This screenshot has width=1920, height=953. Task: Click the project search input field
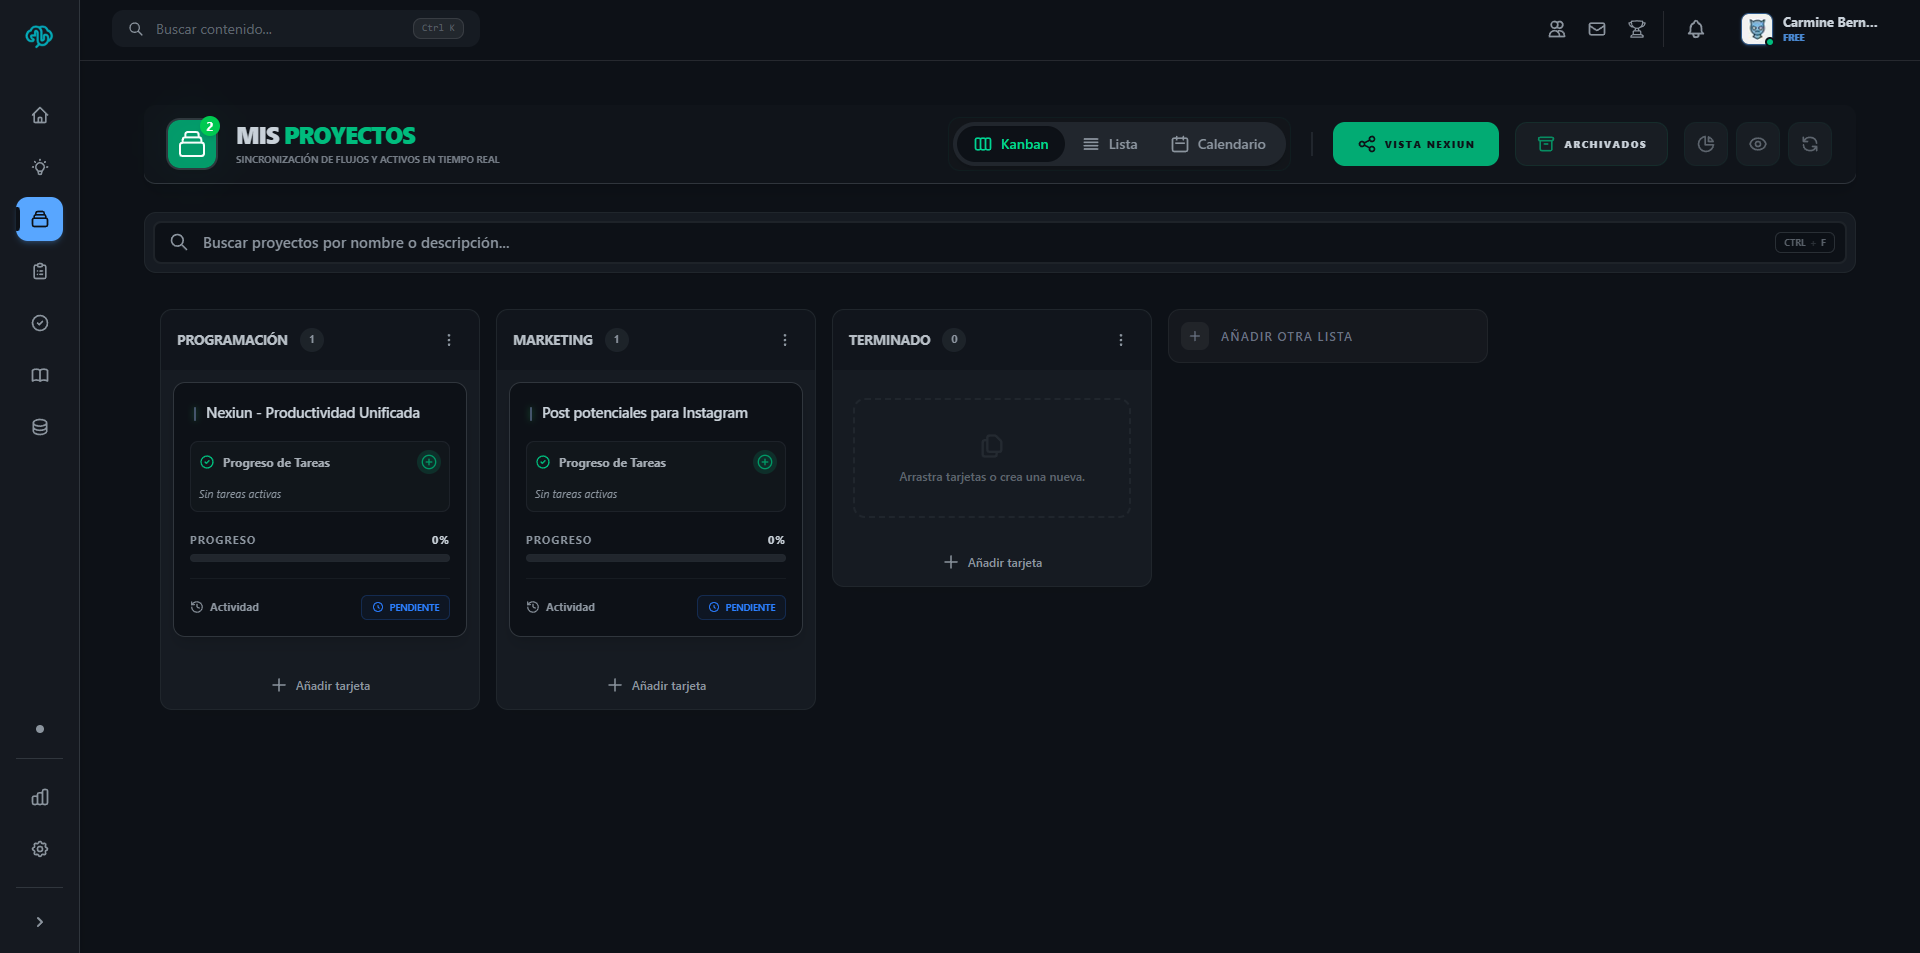tap(700, 242)
